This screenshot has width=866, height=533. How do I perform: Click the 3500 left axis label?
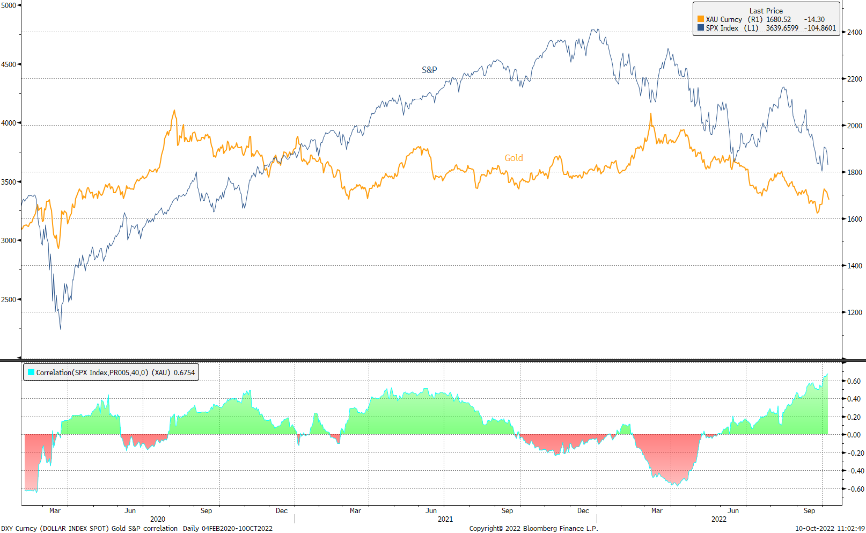[x=8, y=182]
